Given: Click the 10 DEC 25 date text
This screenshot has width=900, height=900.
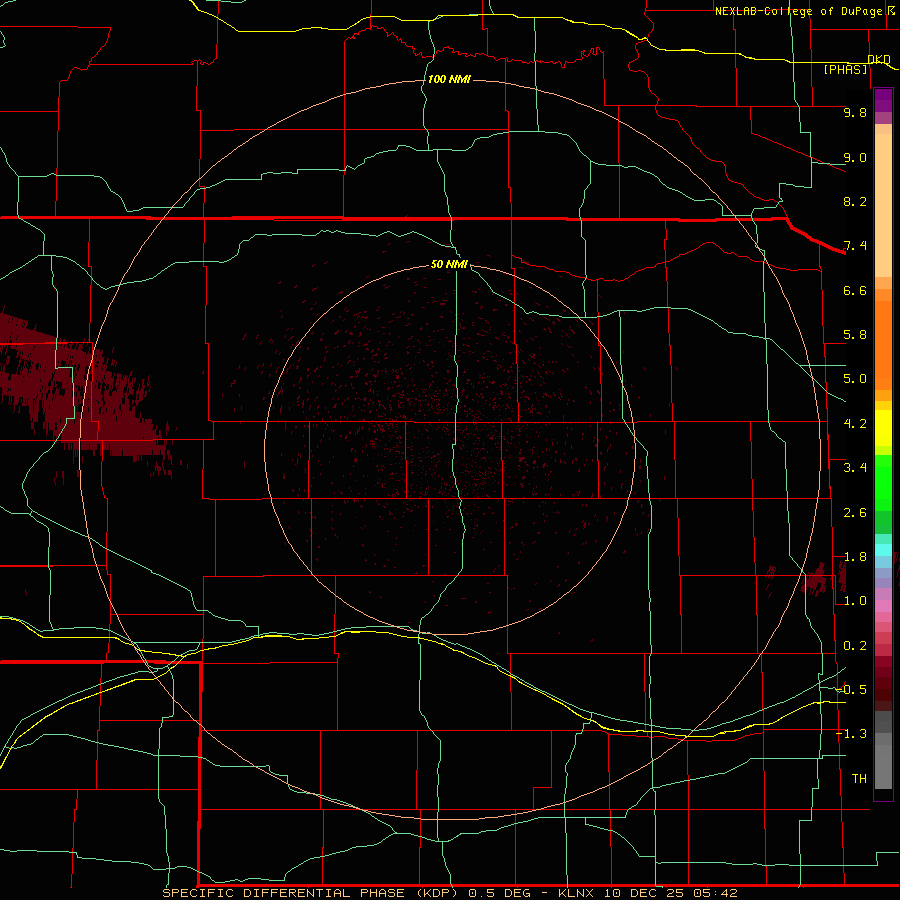Looking at the screenshot, I should 645,893.
